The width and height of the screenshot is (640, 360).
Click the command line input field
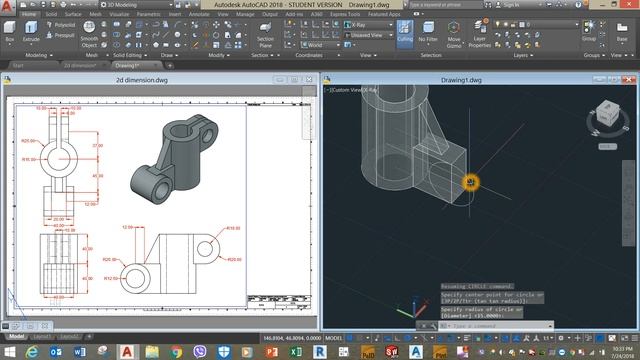[x=496, y=326]
